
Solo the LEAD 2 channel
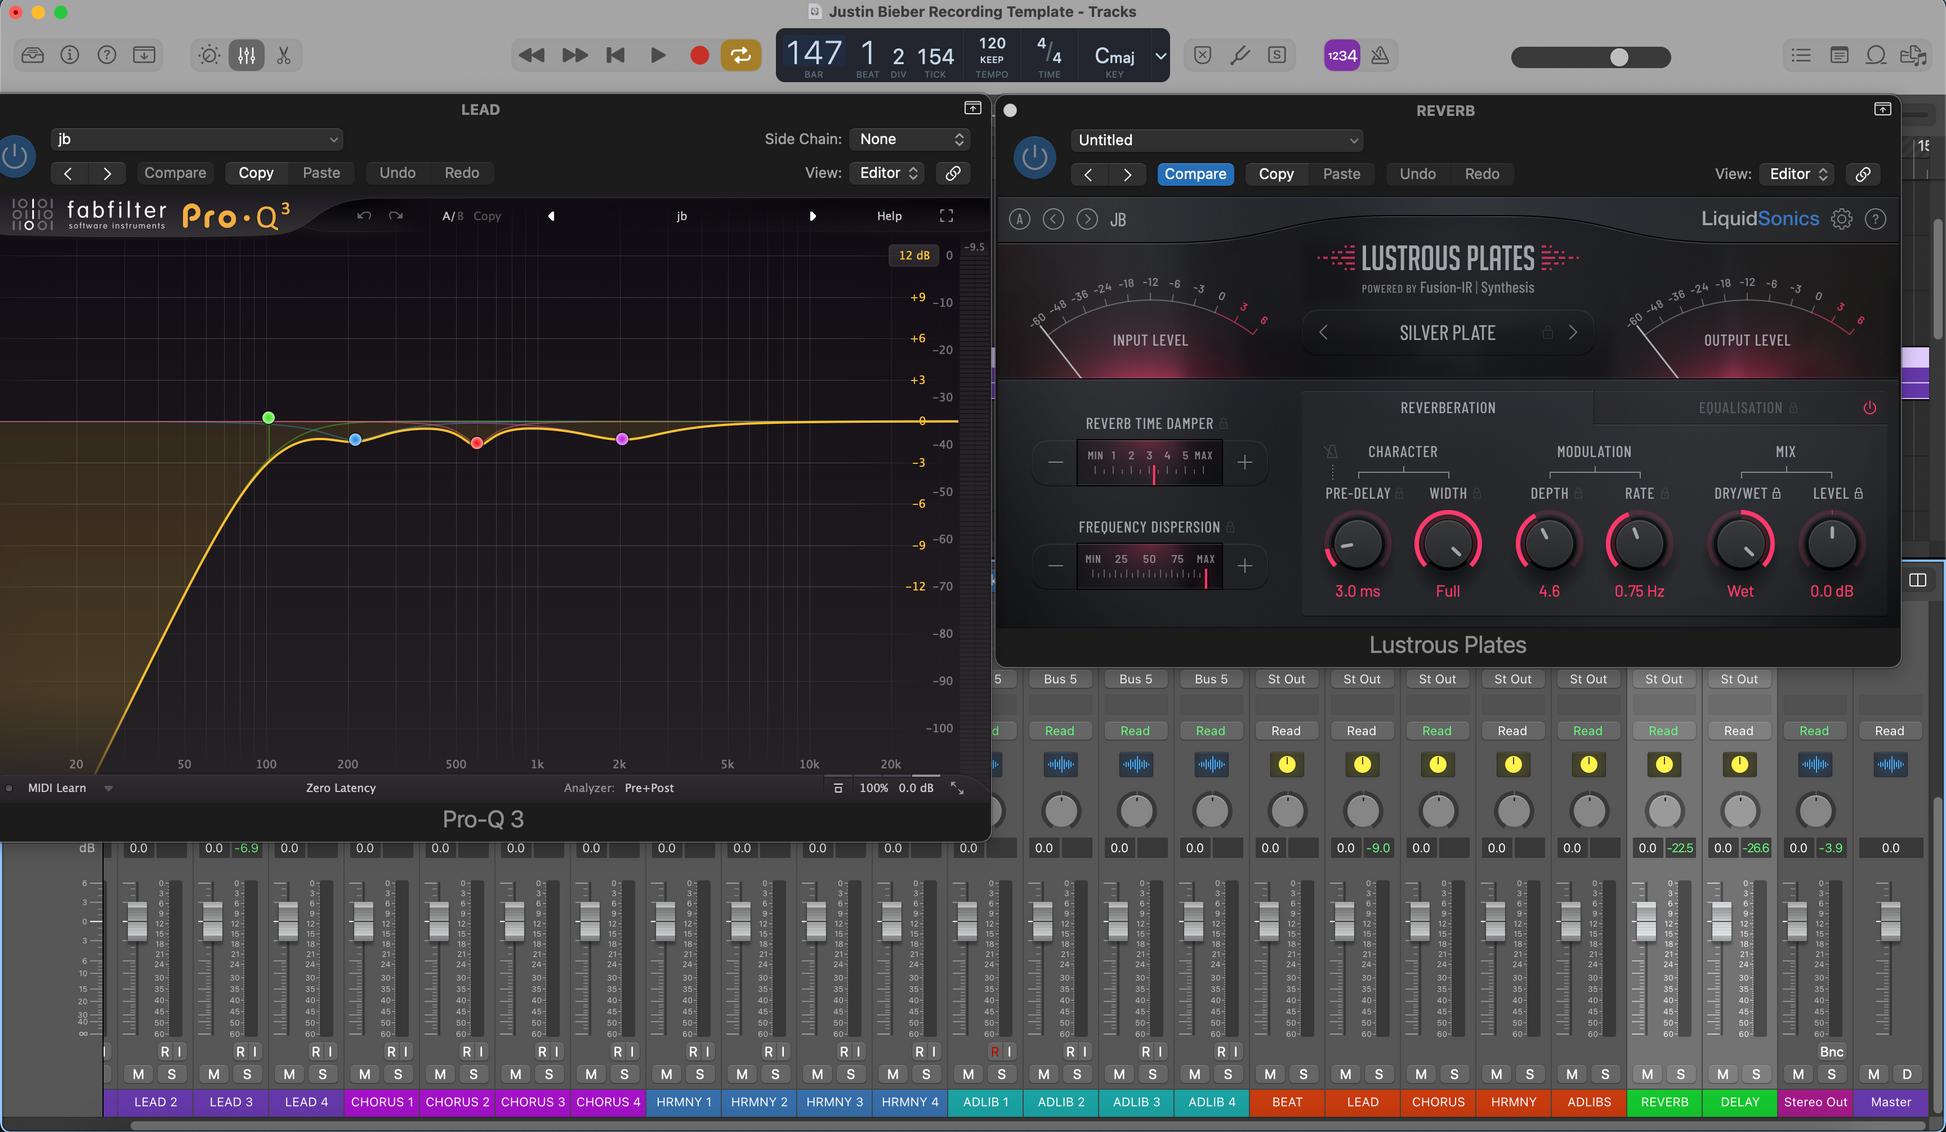(x=172, y=1074)
